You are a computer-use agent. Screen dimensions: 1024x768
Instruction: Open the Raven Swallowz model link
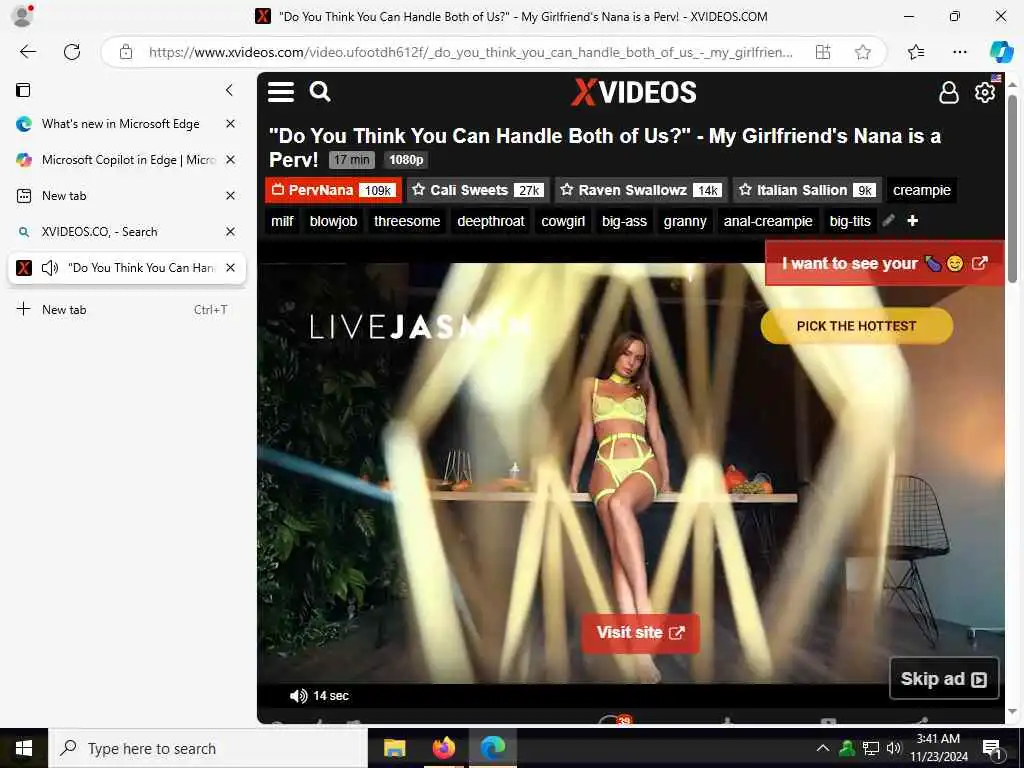(x=641, y=190)
